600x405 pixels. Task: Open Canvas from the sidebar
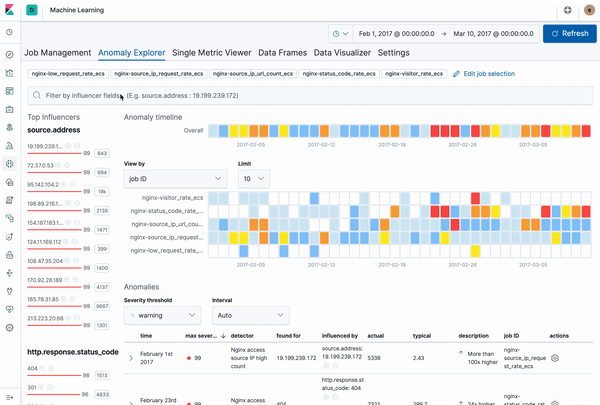click(x=10, y=109)
